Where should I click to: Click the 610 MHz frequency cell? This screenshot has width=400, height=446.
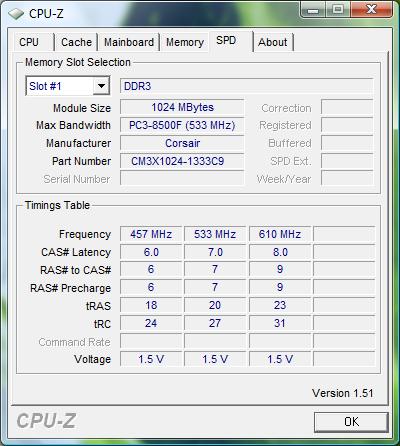click(280, 234)
